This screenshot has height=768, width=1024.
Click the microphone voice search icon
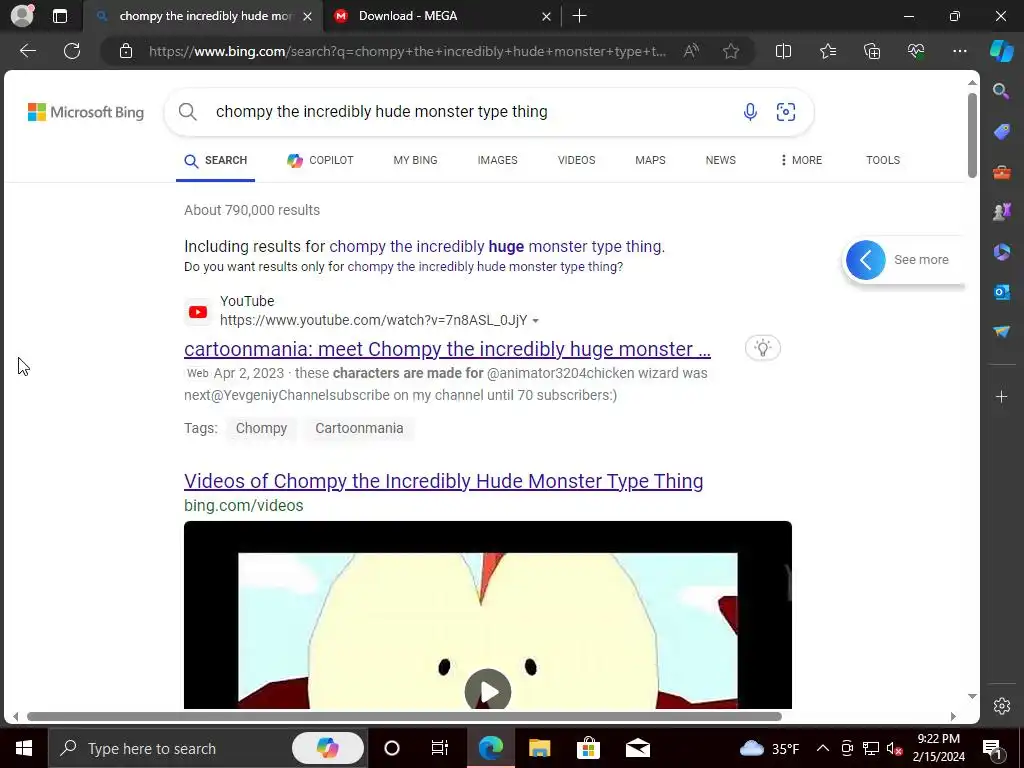point(750,112)
